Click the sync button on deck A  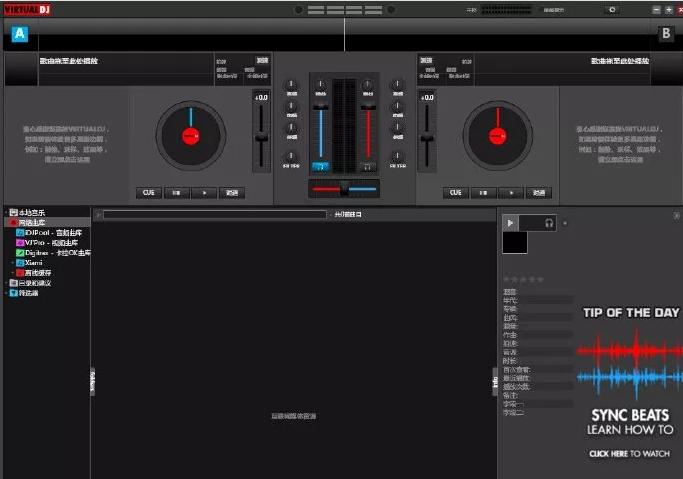[232, 193]
